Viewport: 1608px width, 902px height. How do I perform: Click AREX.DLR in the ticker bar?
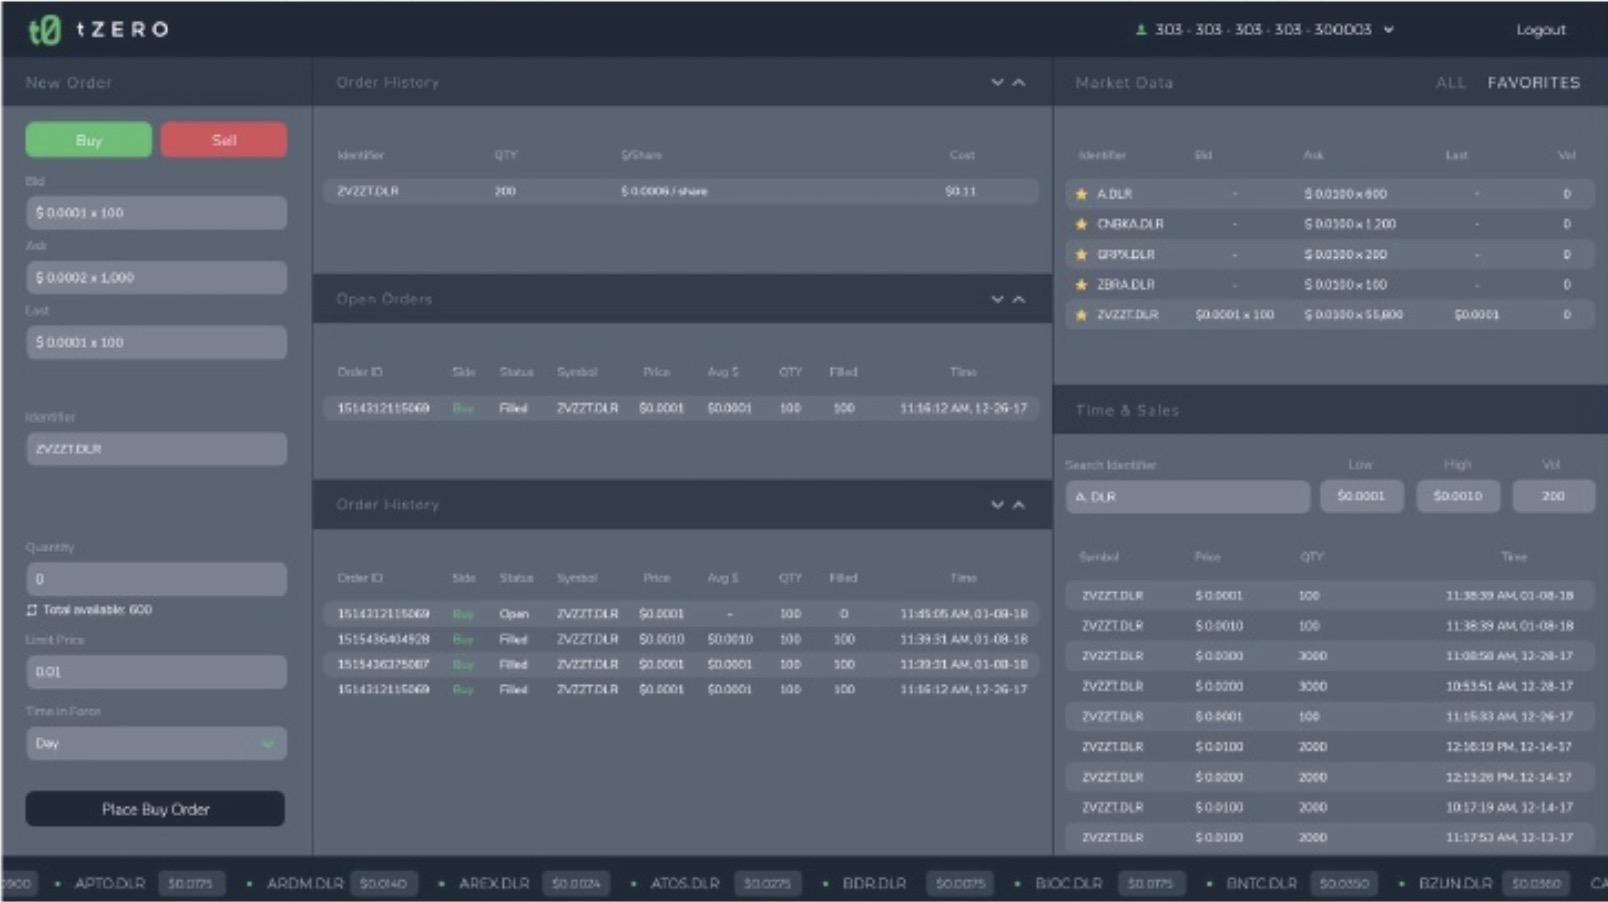tap(494, 884)
